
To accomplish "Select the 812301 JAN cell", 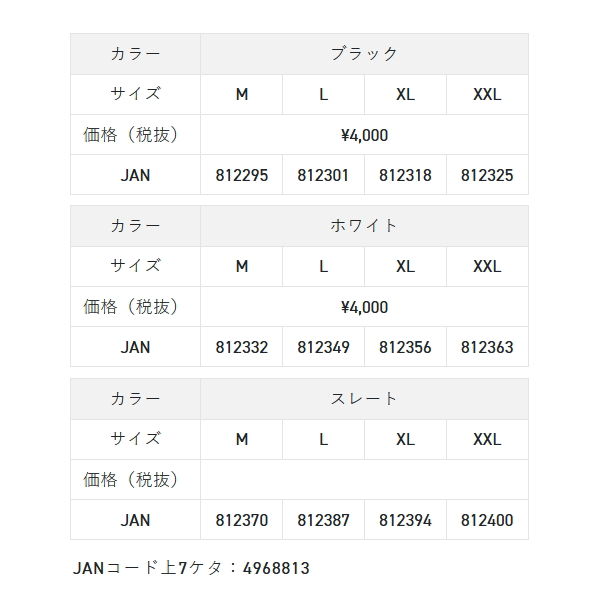I will [x=323, y=175].
